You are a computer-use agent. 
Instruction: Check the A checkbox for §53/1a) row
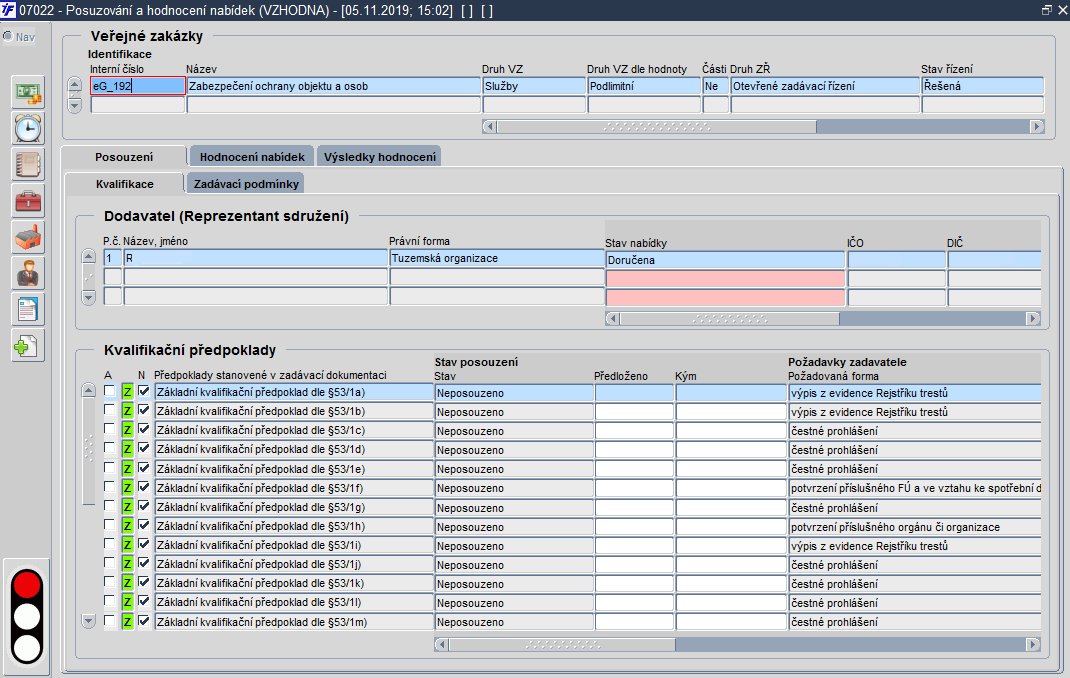point(109,392)
